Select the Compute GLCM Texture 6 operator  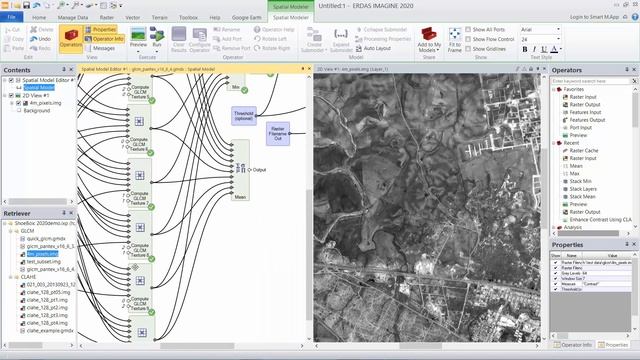pos(139,129)
